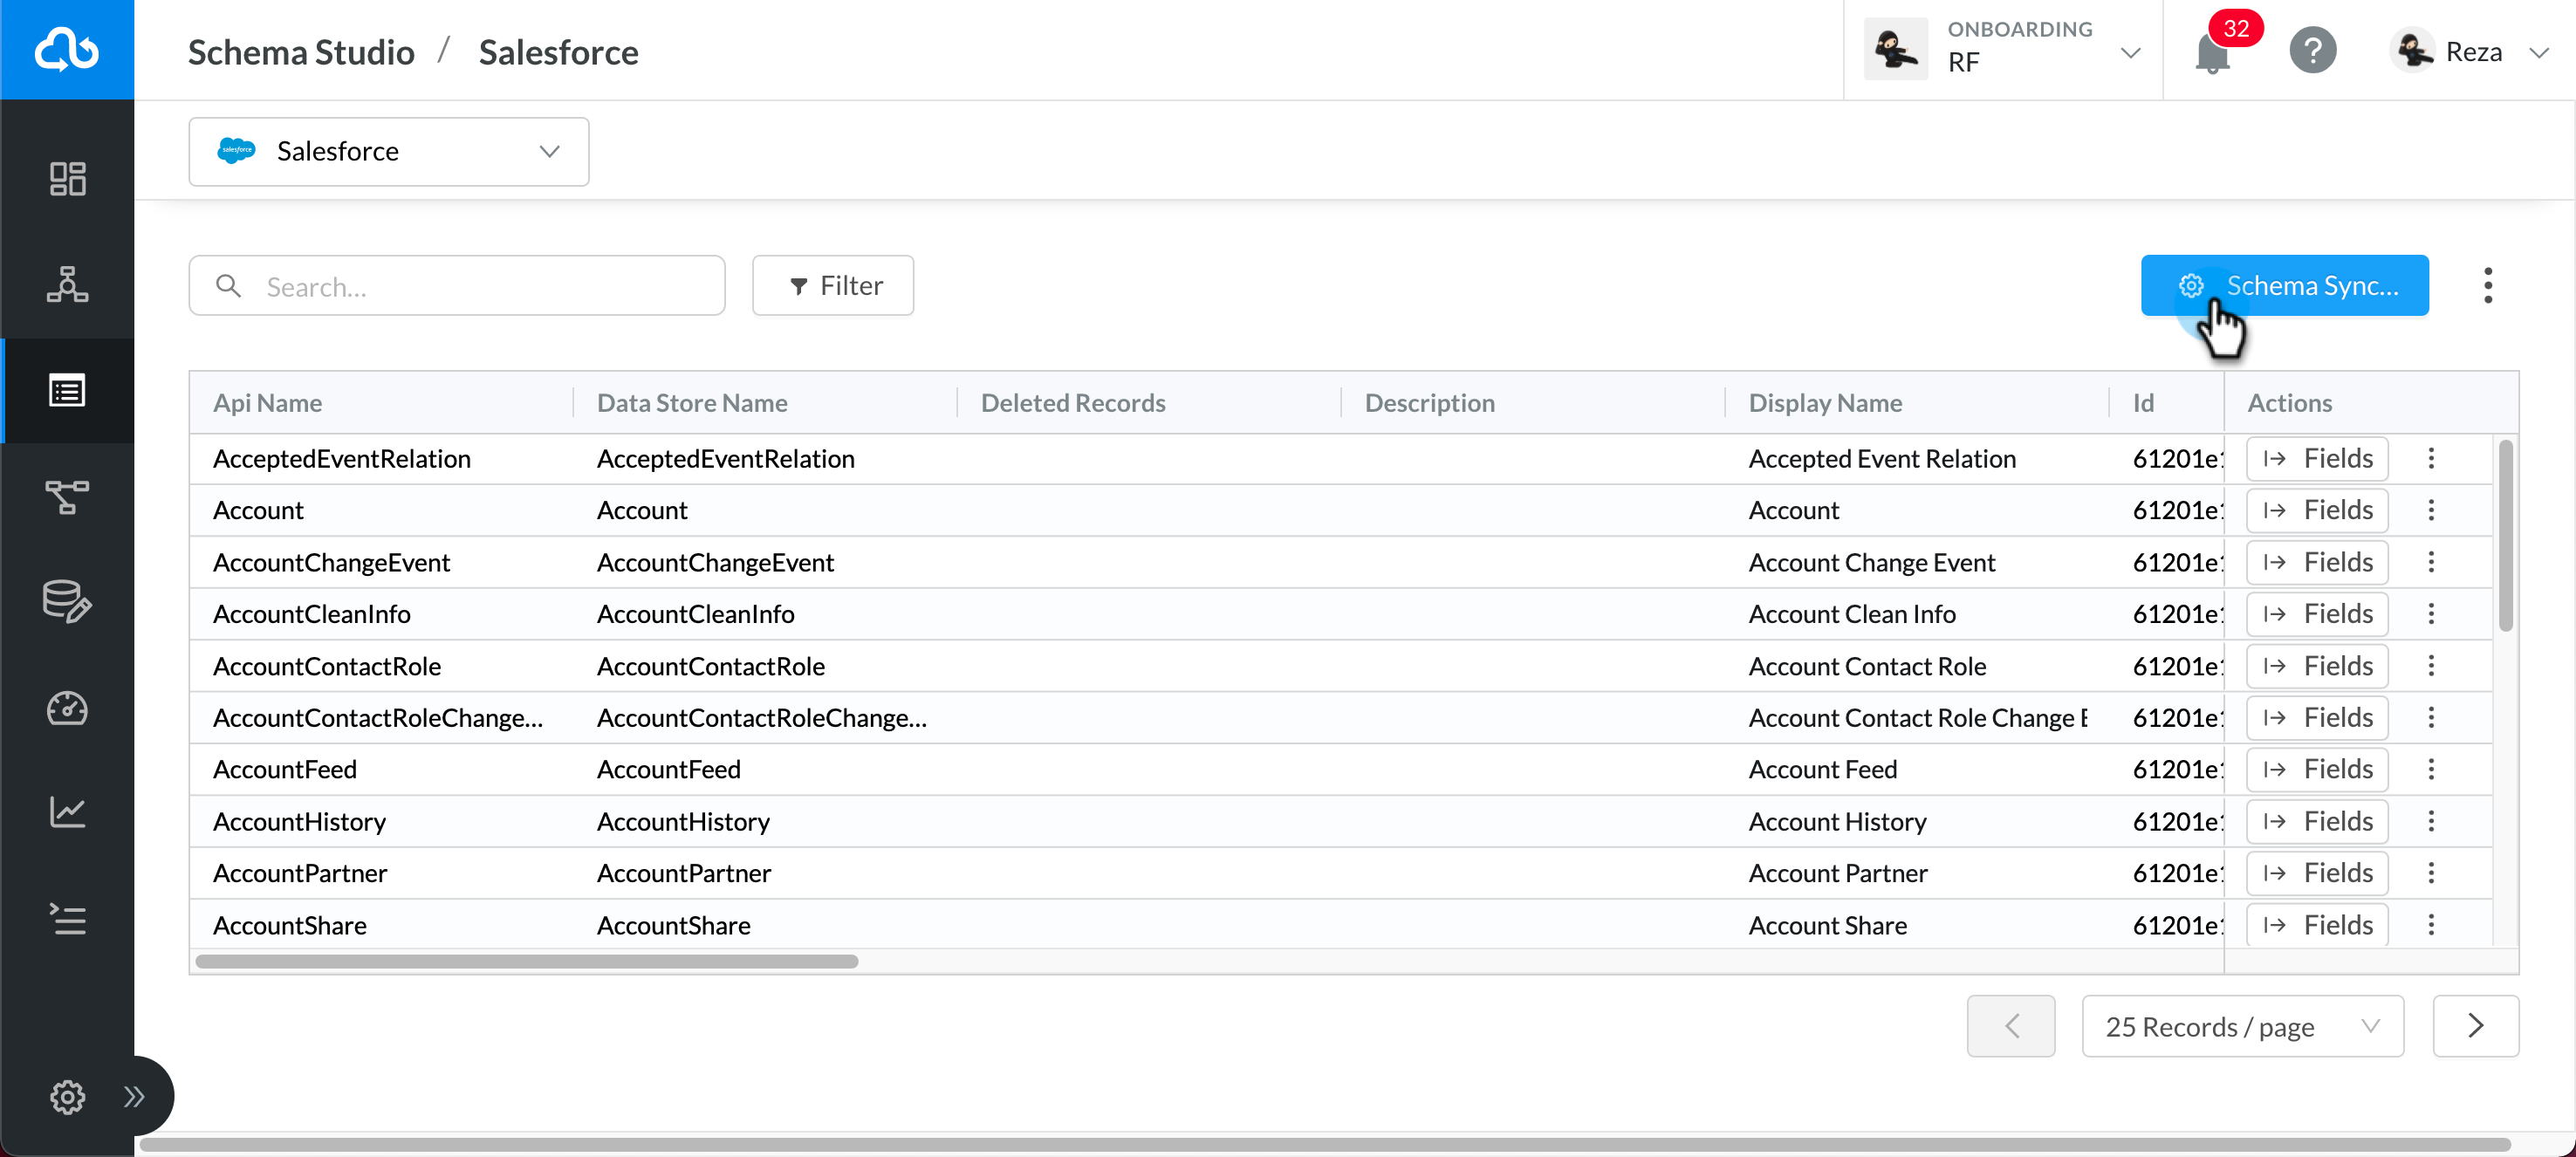
Task: Click the table's horizontal scrollbar
Action: pos(527,961)
